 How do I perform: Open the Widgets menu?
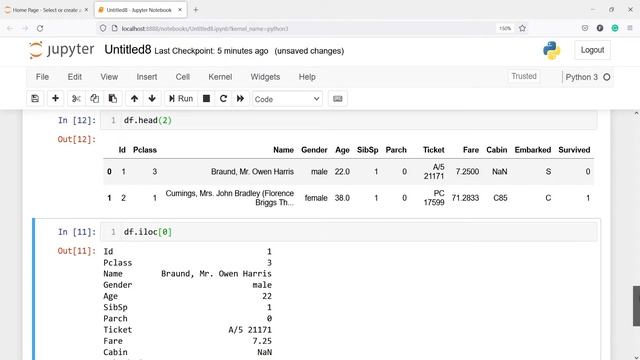point(265,77)
